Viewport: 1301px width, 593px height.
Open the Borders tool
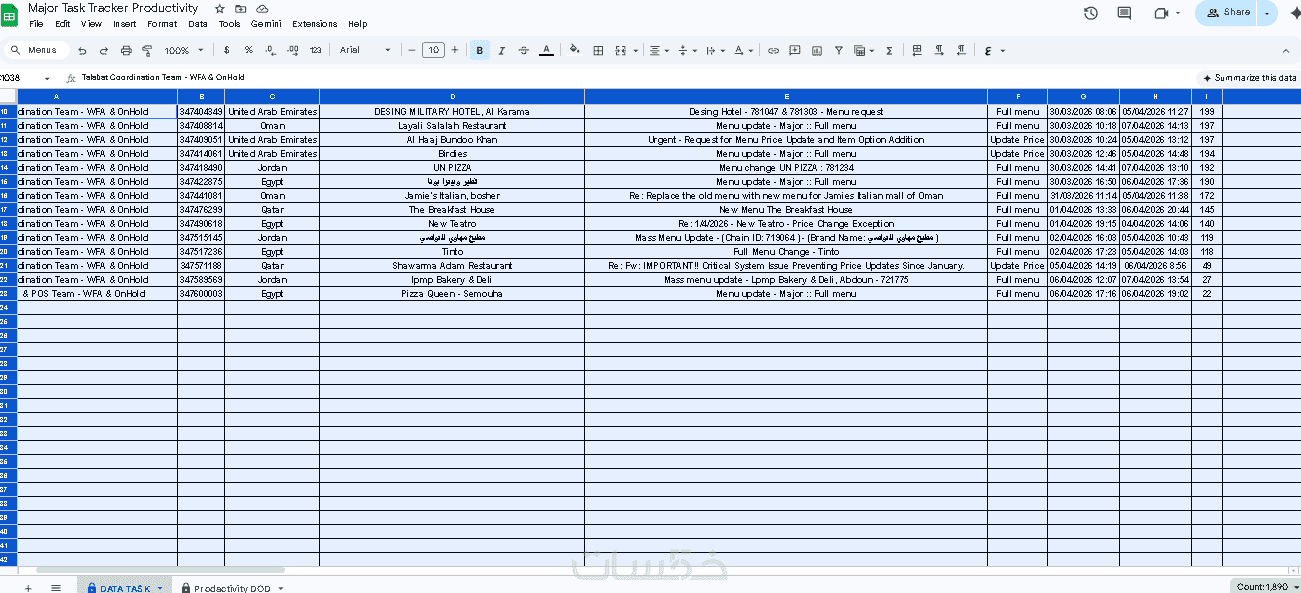click(x=598, y=50)
